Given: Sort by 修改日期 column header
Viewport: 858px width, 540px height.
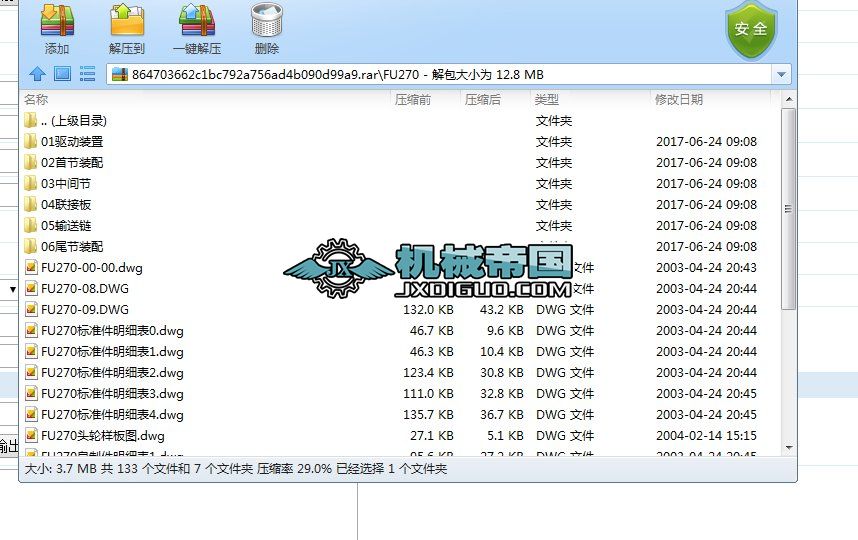Looking at the screenshot, I should (679, 100).
